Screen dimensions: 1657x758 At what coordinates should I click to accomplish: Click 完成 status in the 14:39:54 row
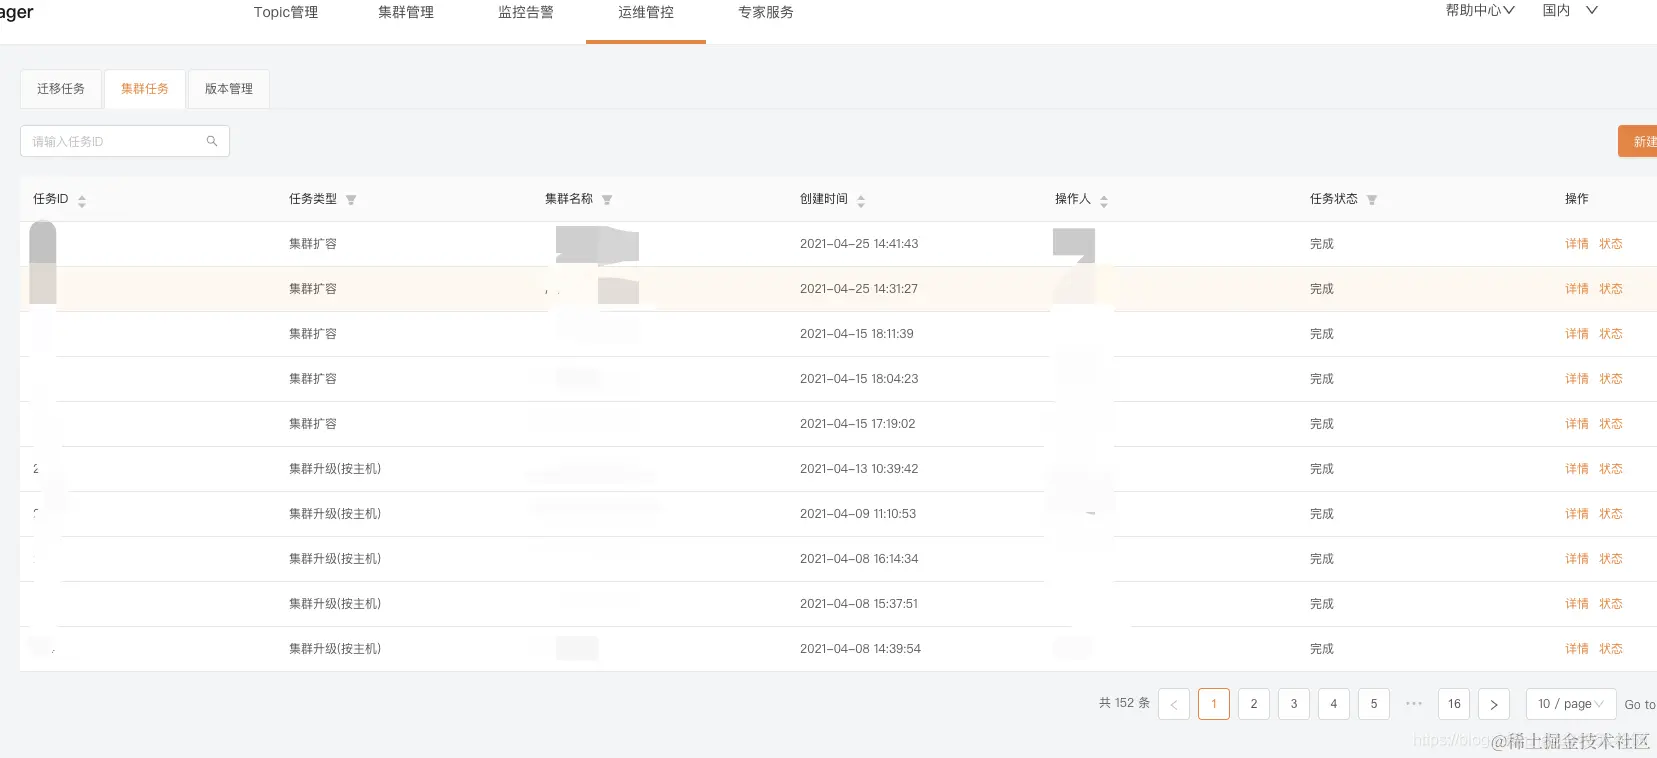1322,649
